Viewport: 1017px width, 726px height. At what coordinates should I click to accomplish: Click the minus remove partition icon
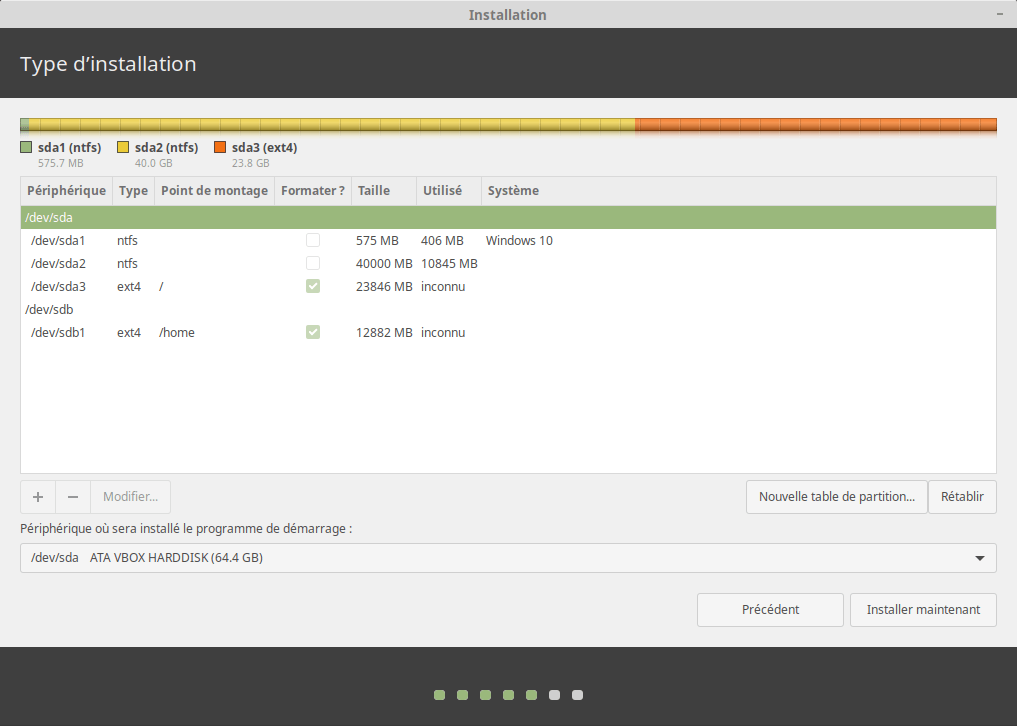(73, 497)
